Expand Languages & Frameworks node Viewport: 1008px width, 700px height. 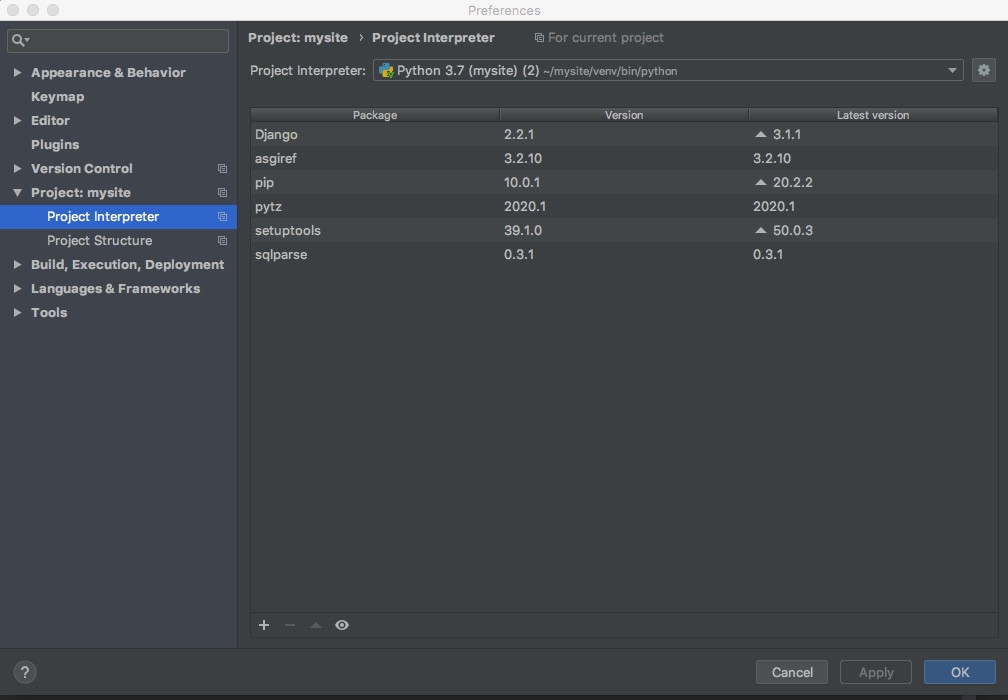17,289
